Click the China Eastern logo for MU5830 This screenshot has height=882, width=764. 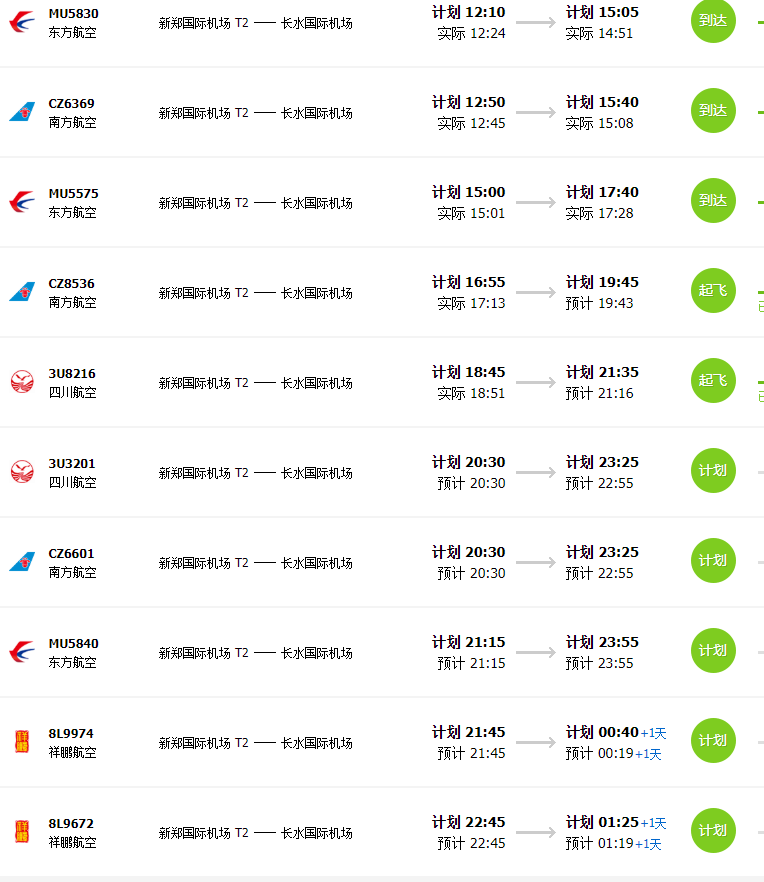point(22,22)
